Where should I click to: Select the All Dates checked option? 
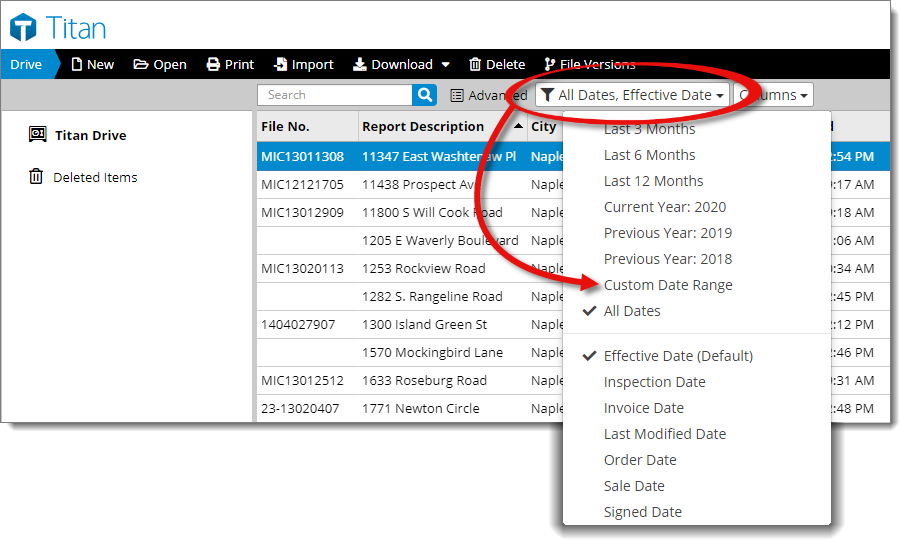(632, 311)
